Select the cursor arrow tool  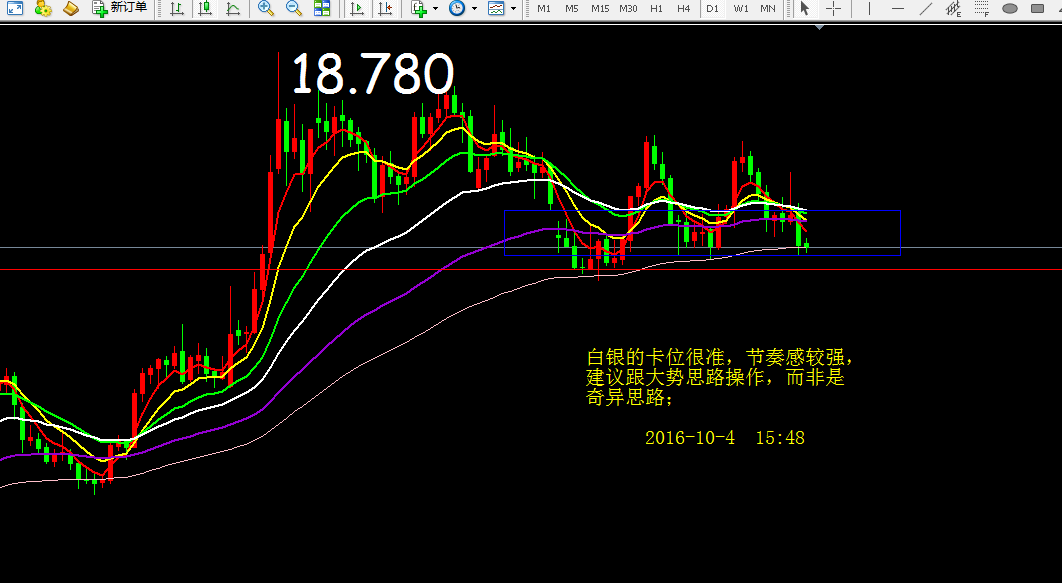click(x=805, y=8)
